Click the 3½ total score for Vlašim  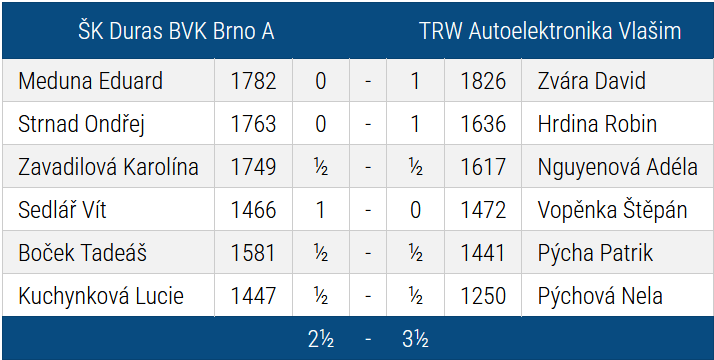415,339
